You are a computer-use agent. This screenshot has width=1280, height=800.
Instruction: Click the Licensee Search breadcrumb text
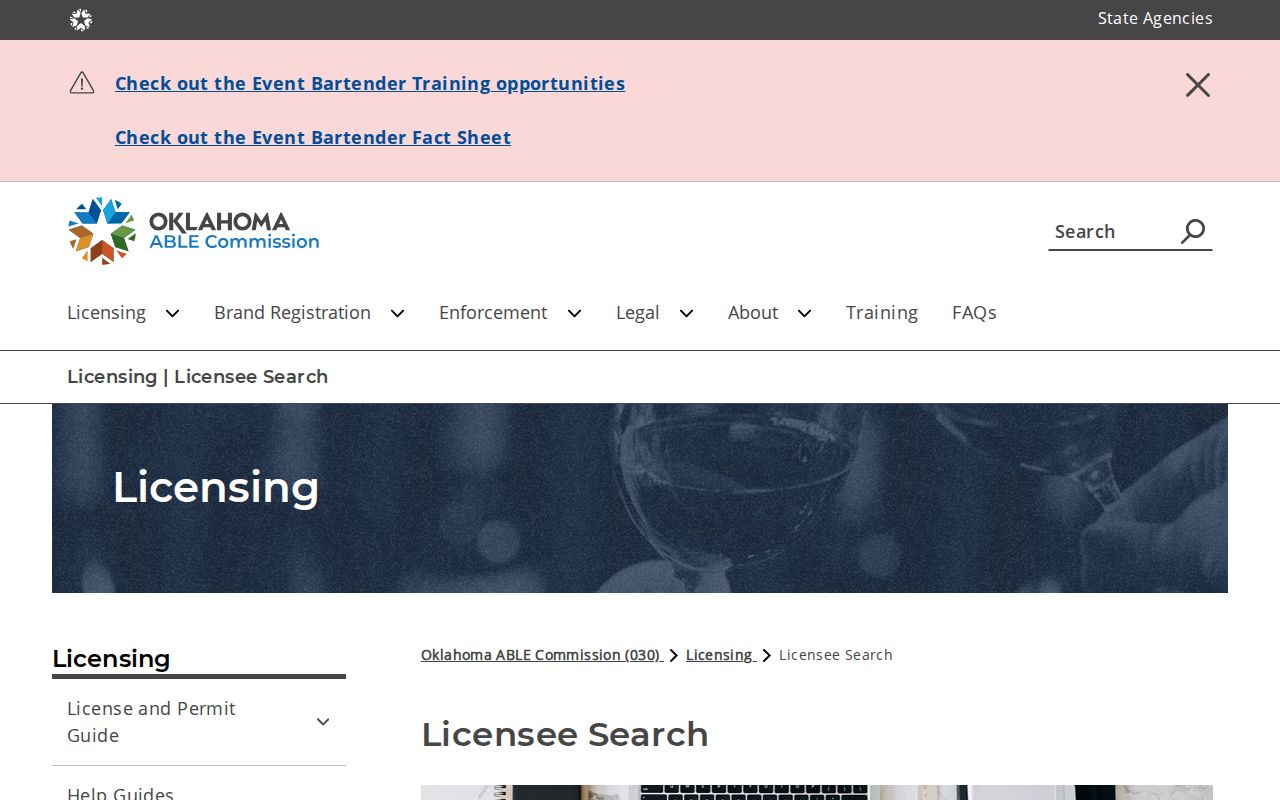point(836,655)
